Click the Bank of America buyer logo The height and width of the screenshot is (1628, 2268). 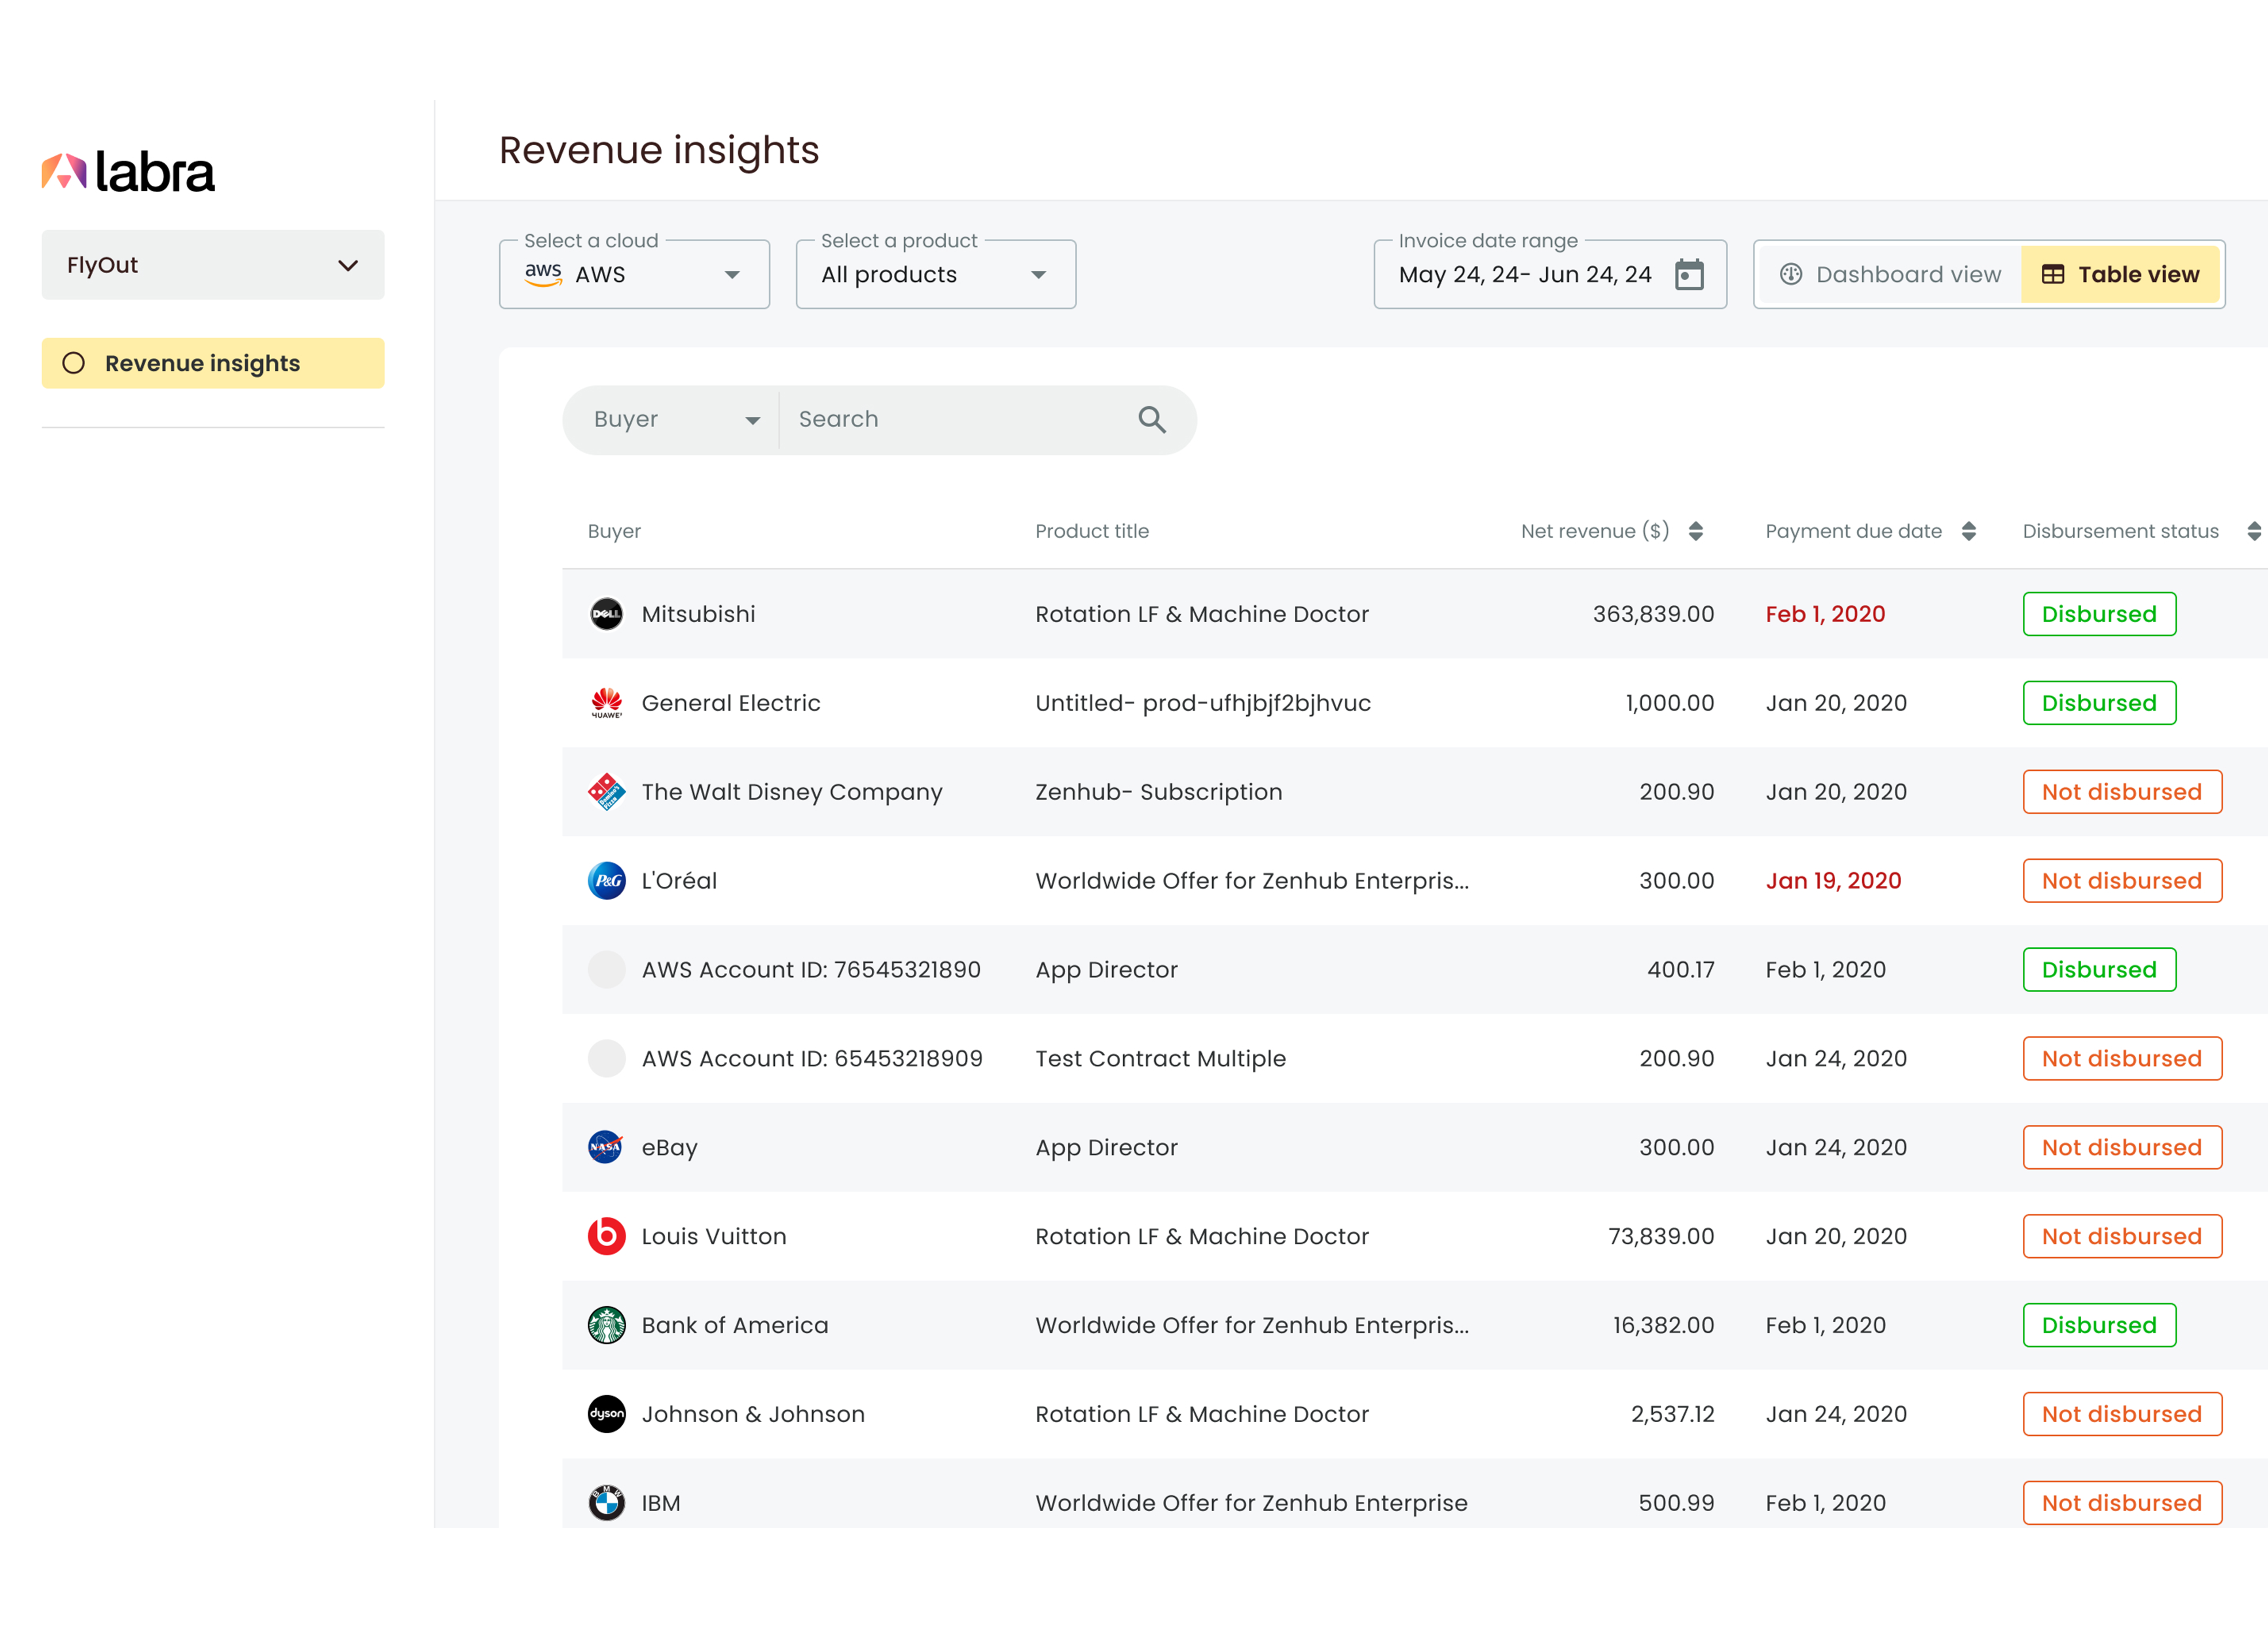point(606,1325)
